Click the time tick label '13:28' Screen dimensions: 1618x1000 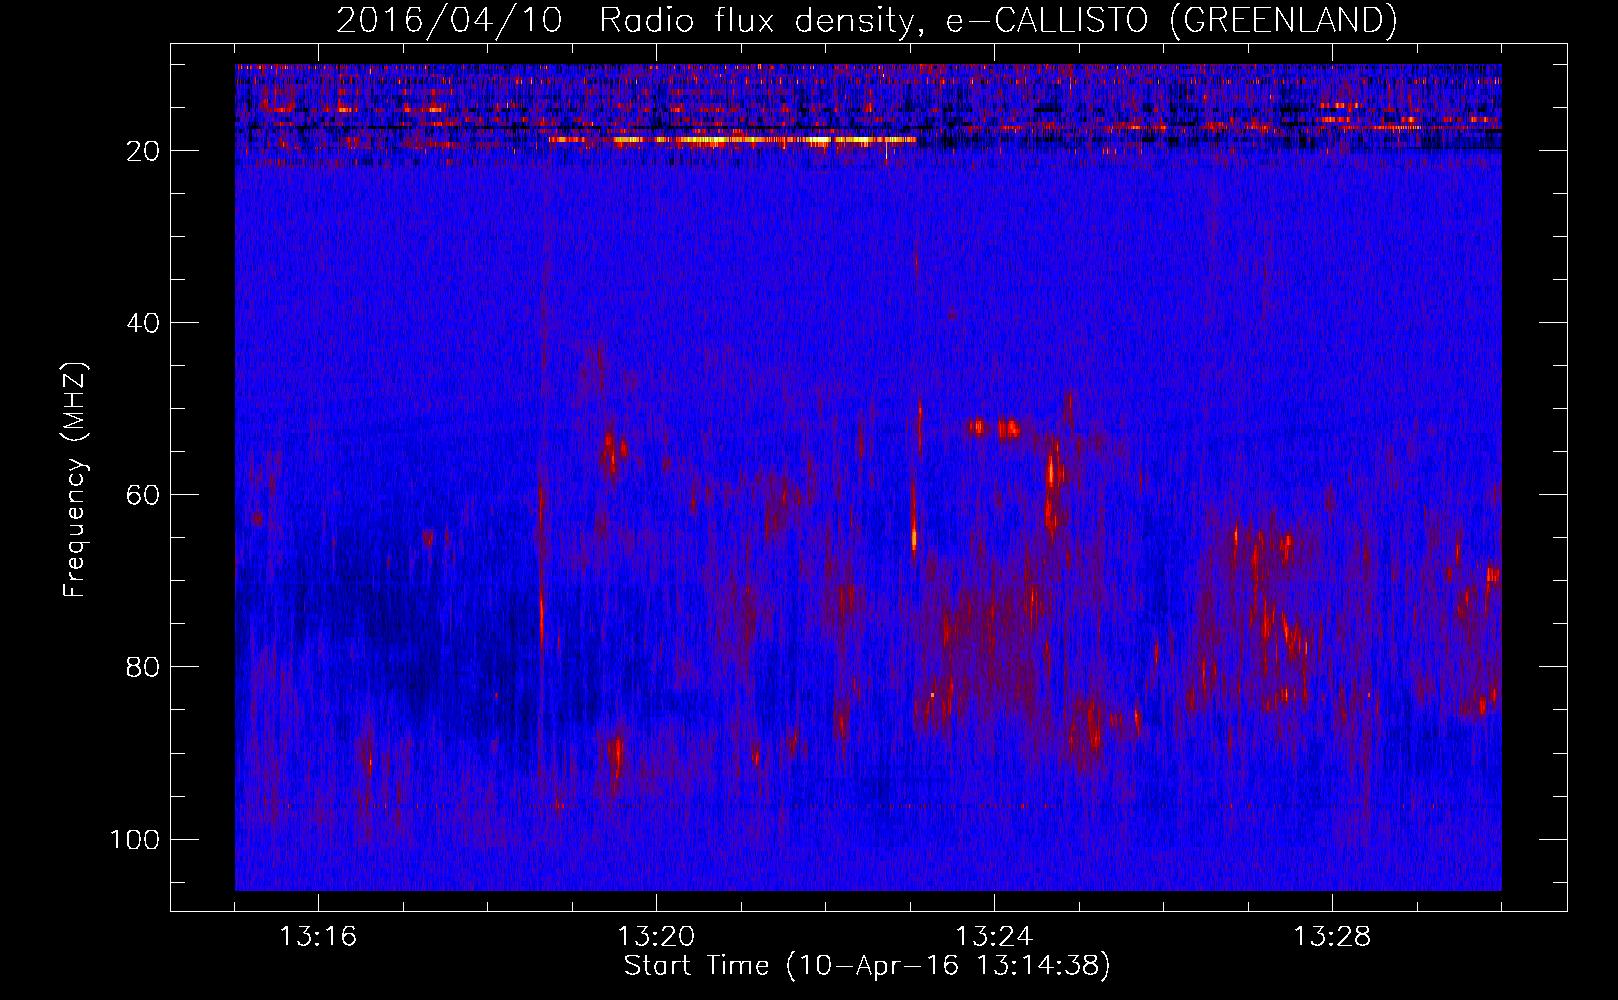click(x=1332, y=937)
